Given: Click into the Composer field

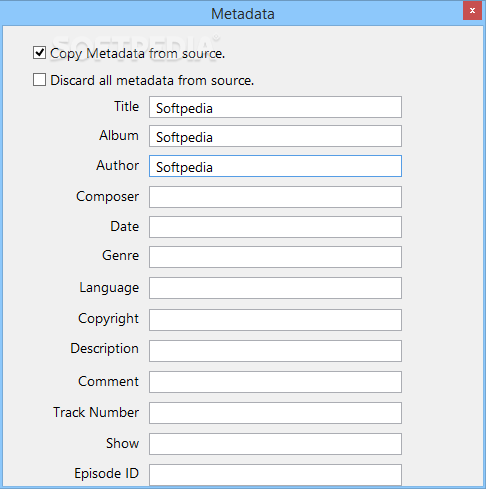Looking at the screenshot, I should (275, 197).
